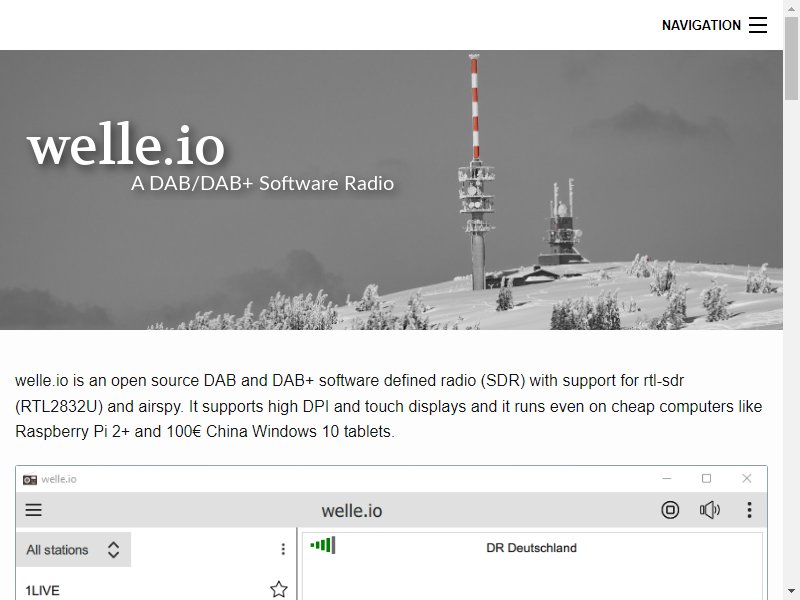Toggle the speaker volume icon in app
The image size is (800, 600).
(x=710, y=510)
